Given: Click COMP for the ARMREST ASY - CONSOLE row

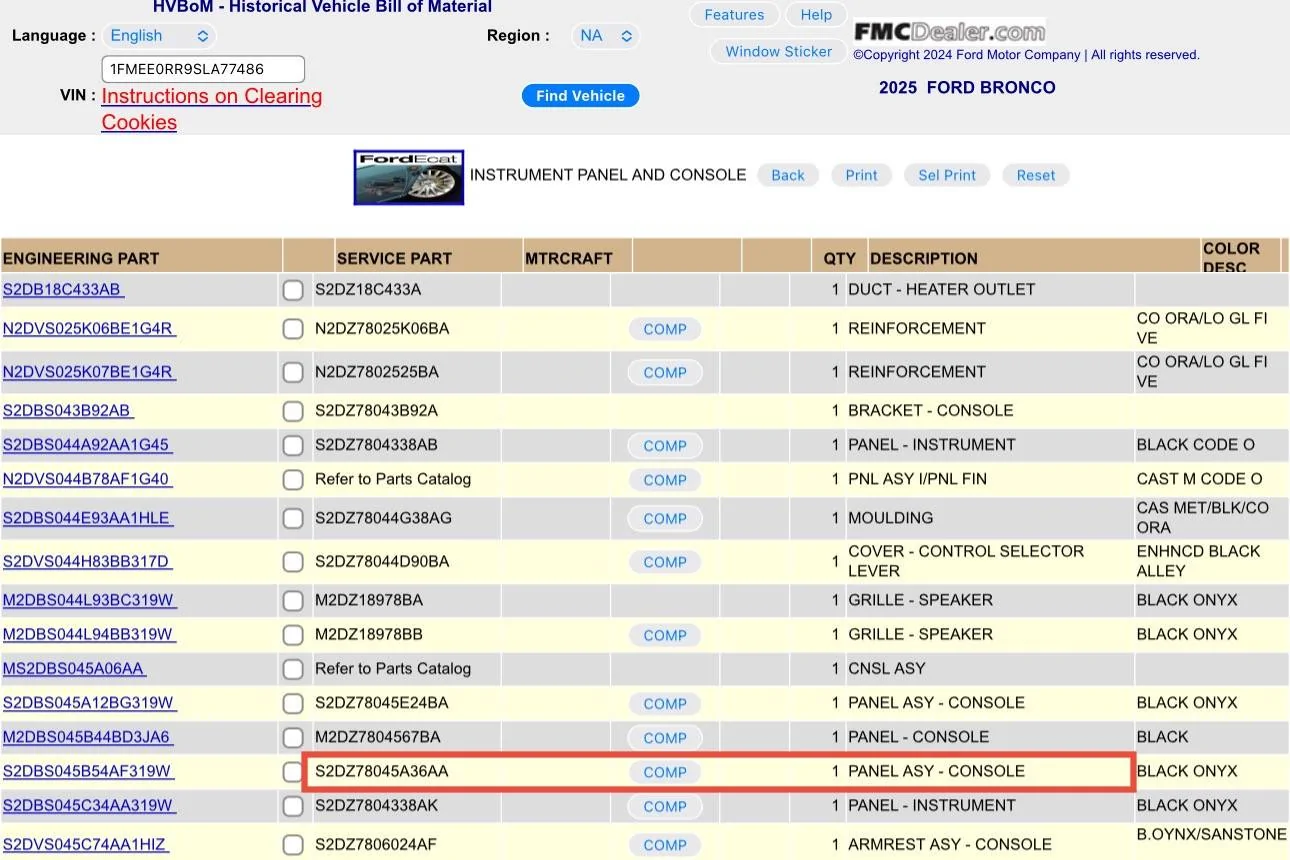Looking at the screenshot, I should [665, 845].
